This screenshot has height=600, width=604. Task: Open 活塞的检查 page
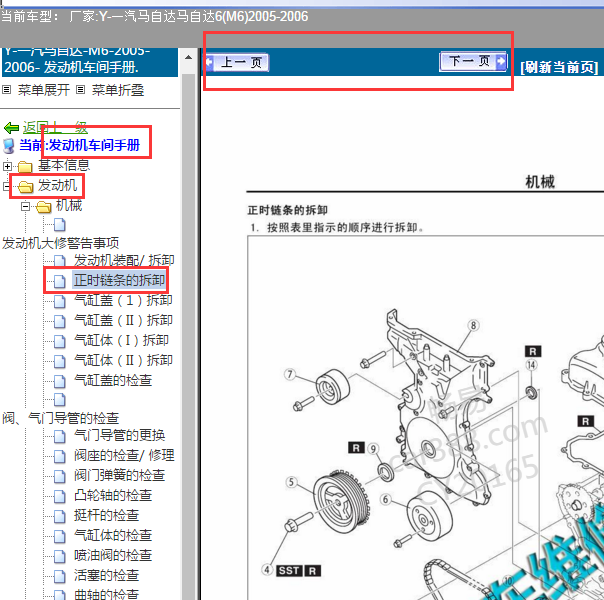[106, 575]
